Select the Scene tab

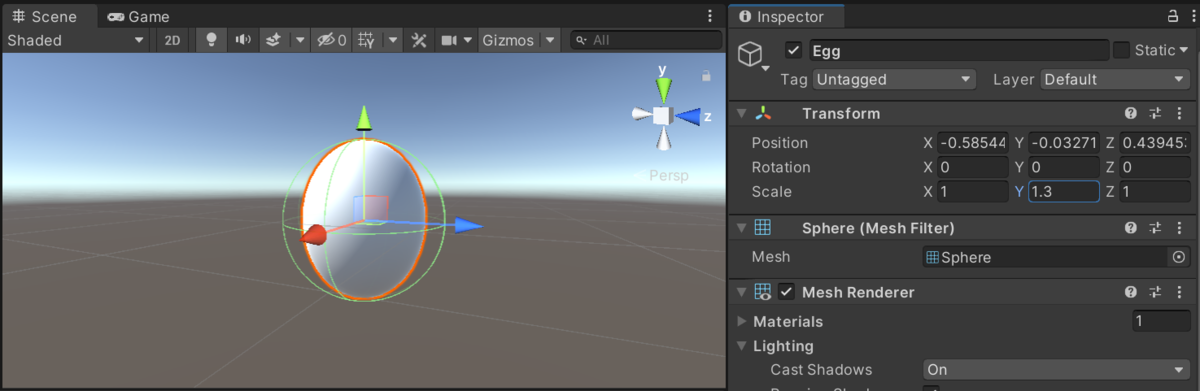[45, 16]
